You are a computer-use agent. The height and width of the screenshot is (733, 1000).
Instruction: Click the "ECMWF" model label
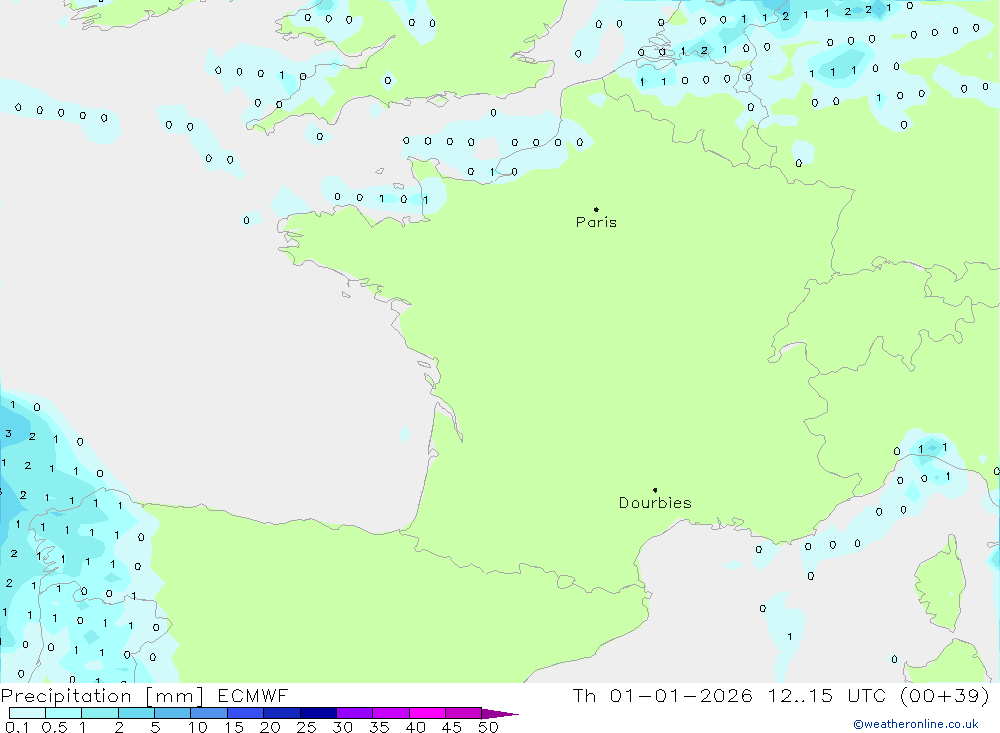coord(253,696)
